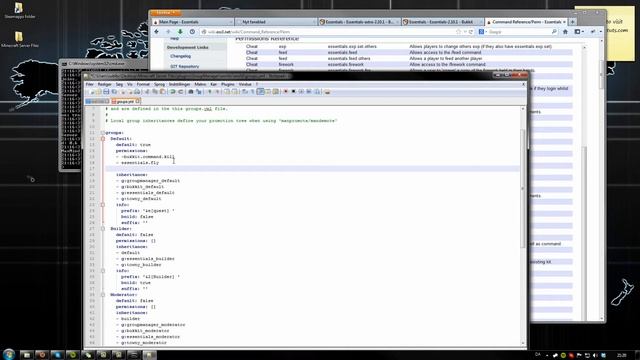This screenshot has height=360, width=640.
Task: Click the Firefox search magnifier icon
Action: pyautogui.click(x=554, y=31)
